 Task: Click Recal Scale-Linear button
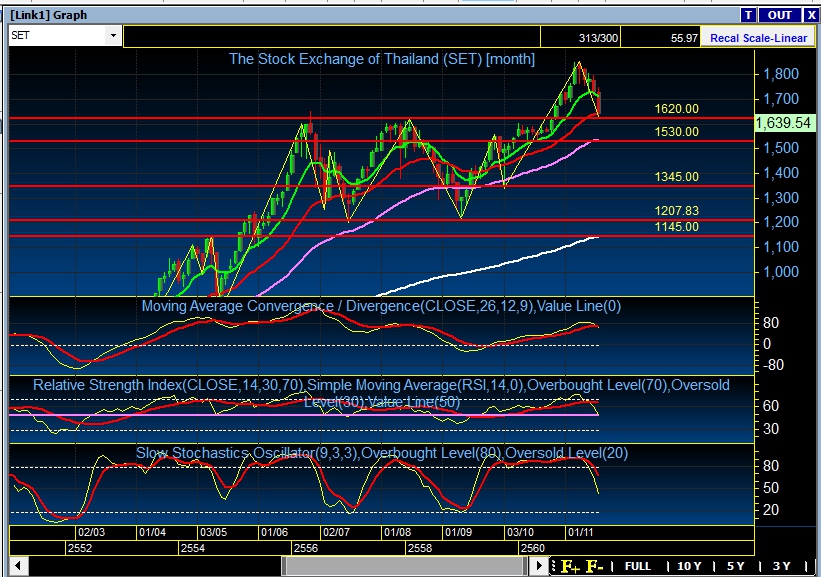point(758,38)
